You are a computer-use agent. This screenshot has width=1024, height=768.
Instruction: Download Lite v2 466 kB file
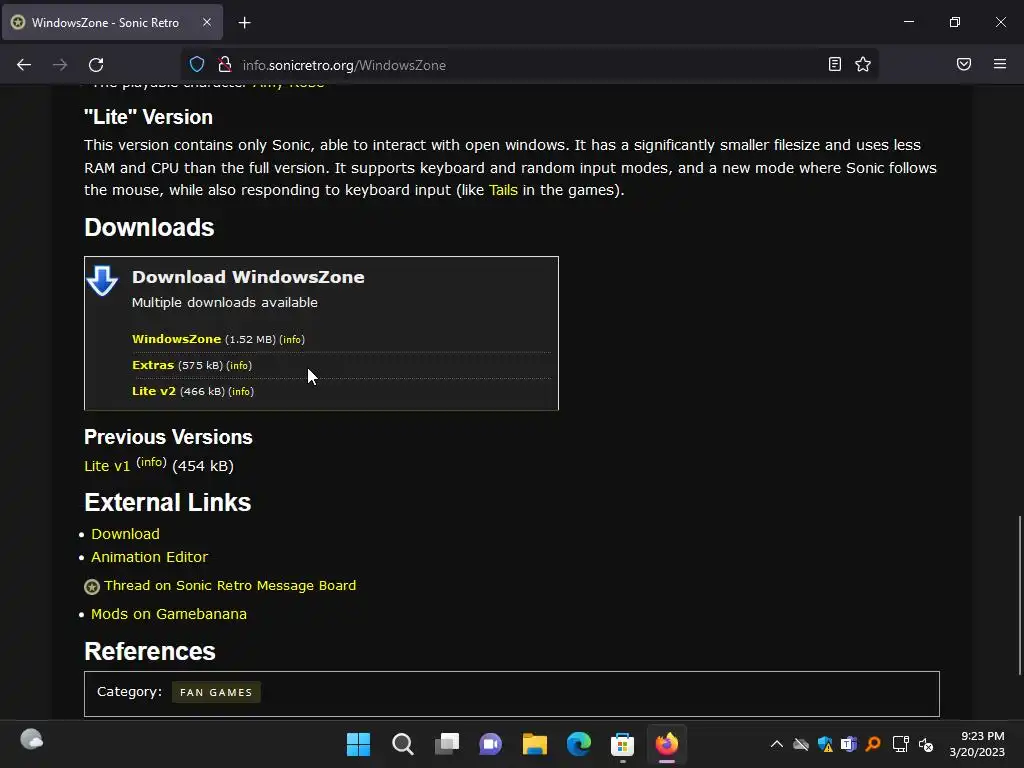tap(153, 391)
